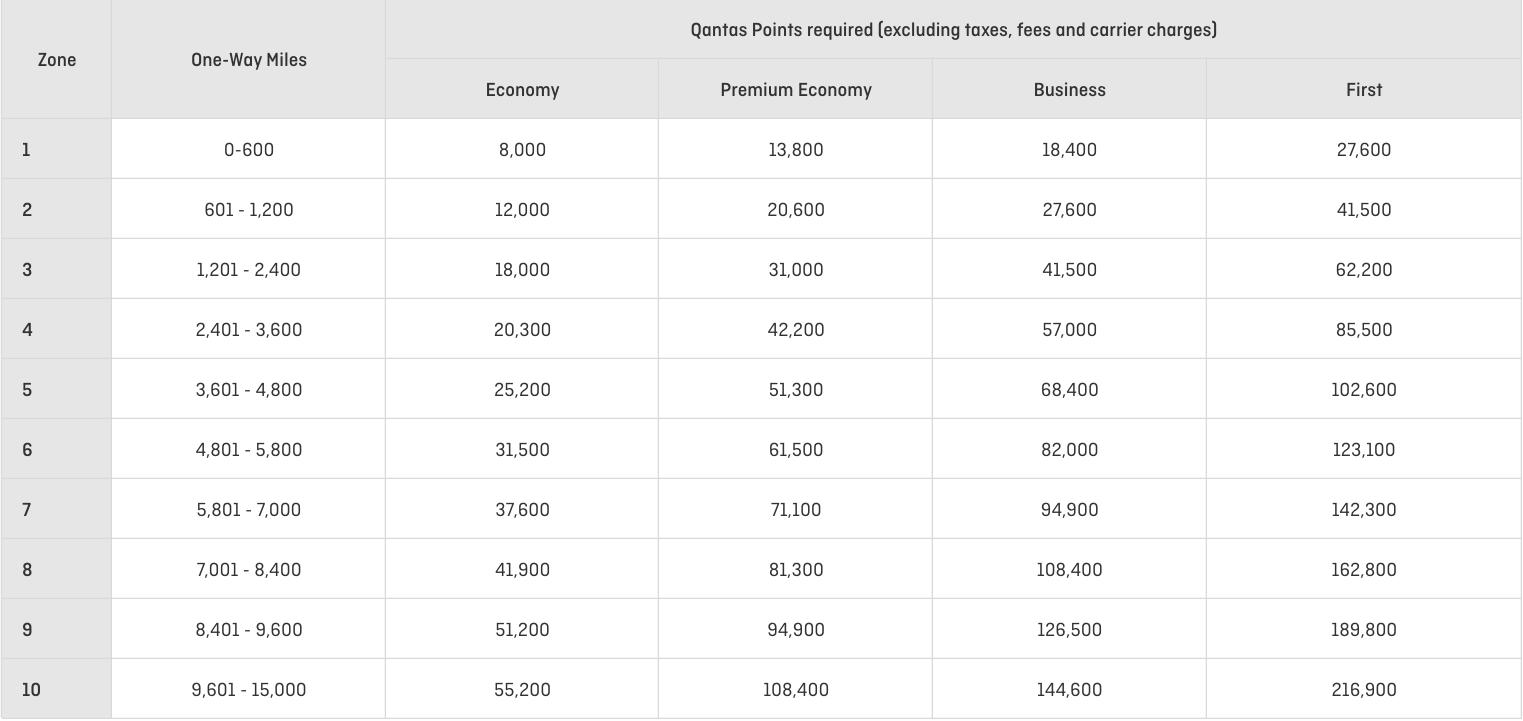Click the 85,500 First points cell
This screenshot has width=1523, height=721.
tap(1364, 329)
